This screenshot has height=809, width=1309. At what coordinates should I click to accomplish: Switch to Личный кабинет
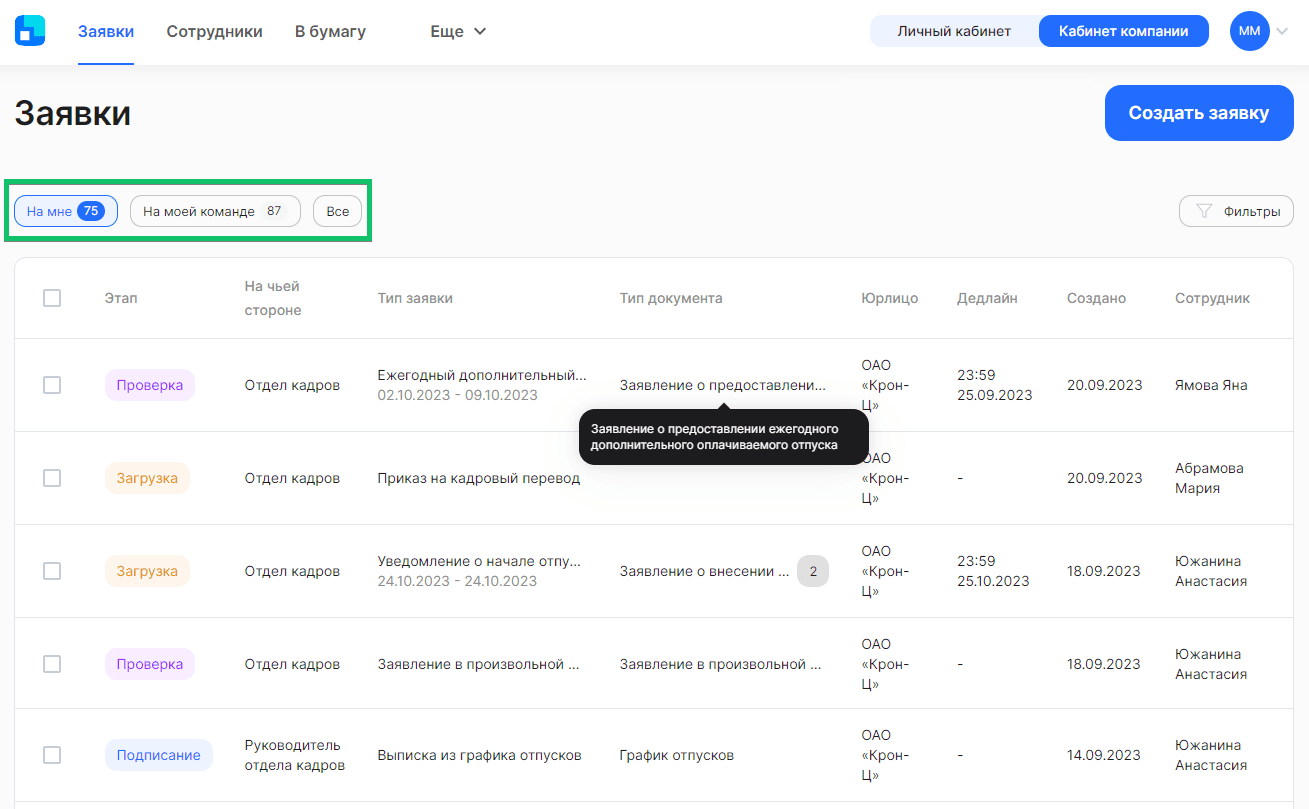coord(954,31)
